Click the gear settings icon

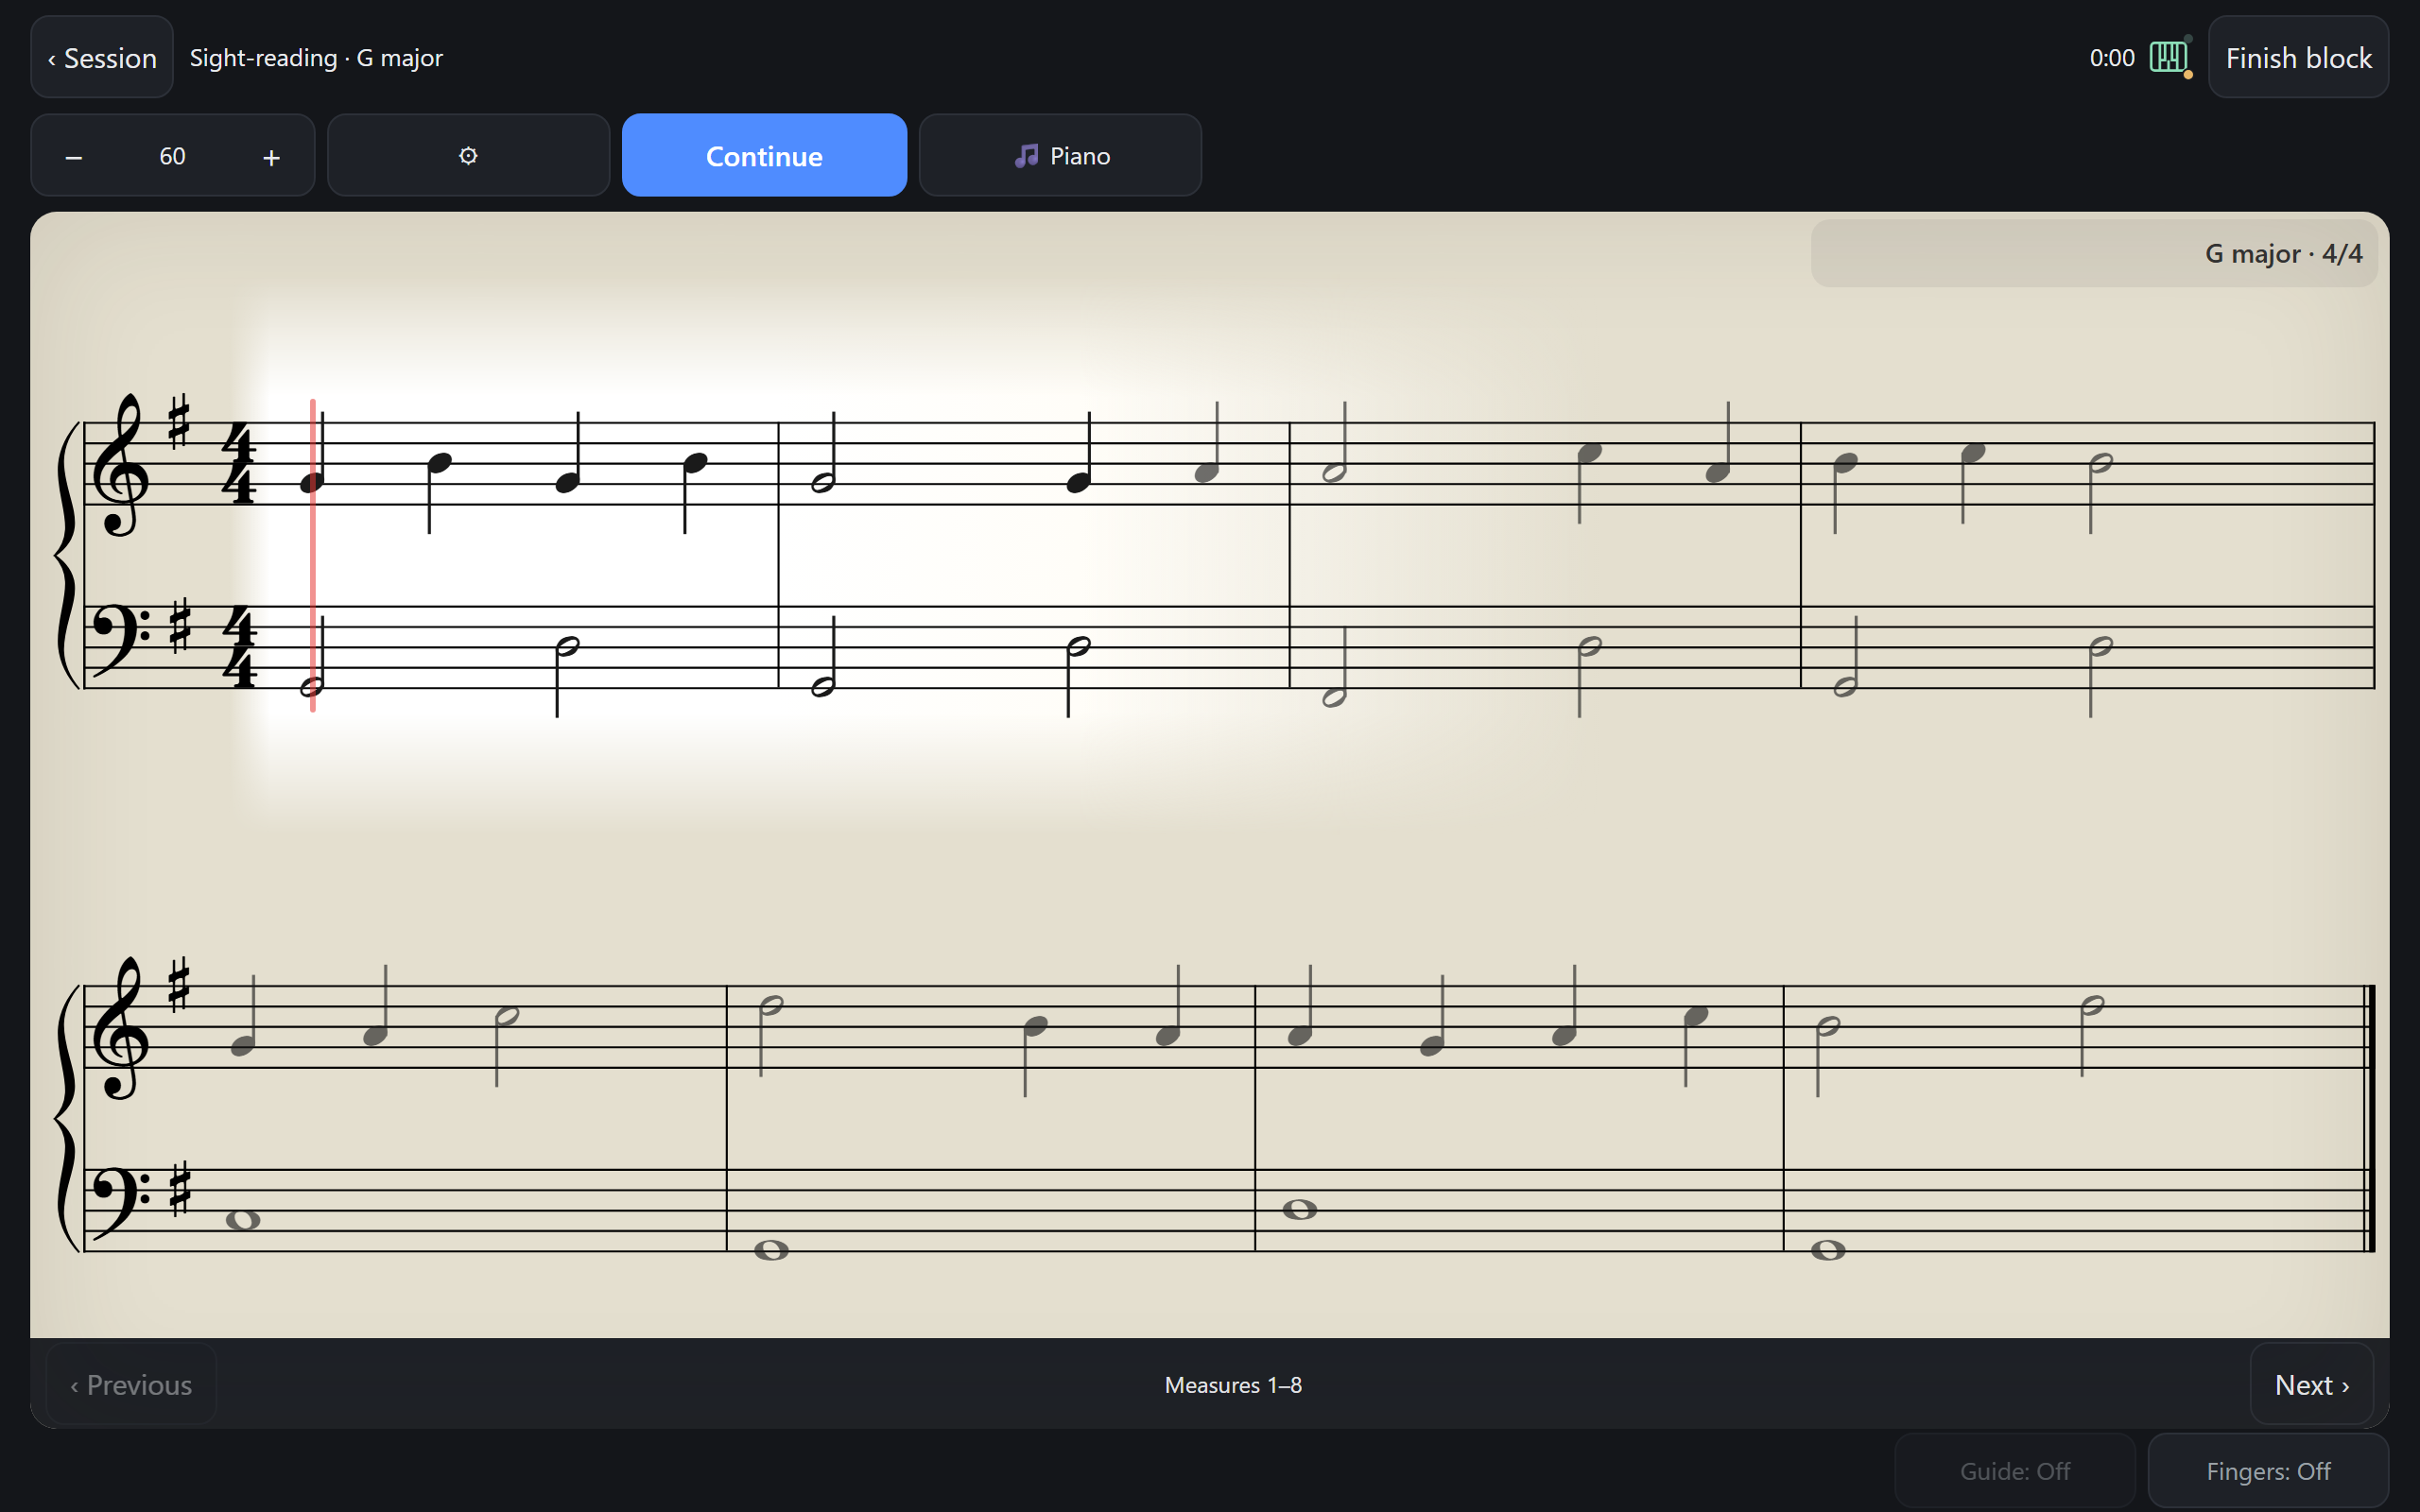point(468,155)
